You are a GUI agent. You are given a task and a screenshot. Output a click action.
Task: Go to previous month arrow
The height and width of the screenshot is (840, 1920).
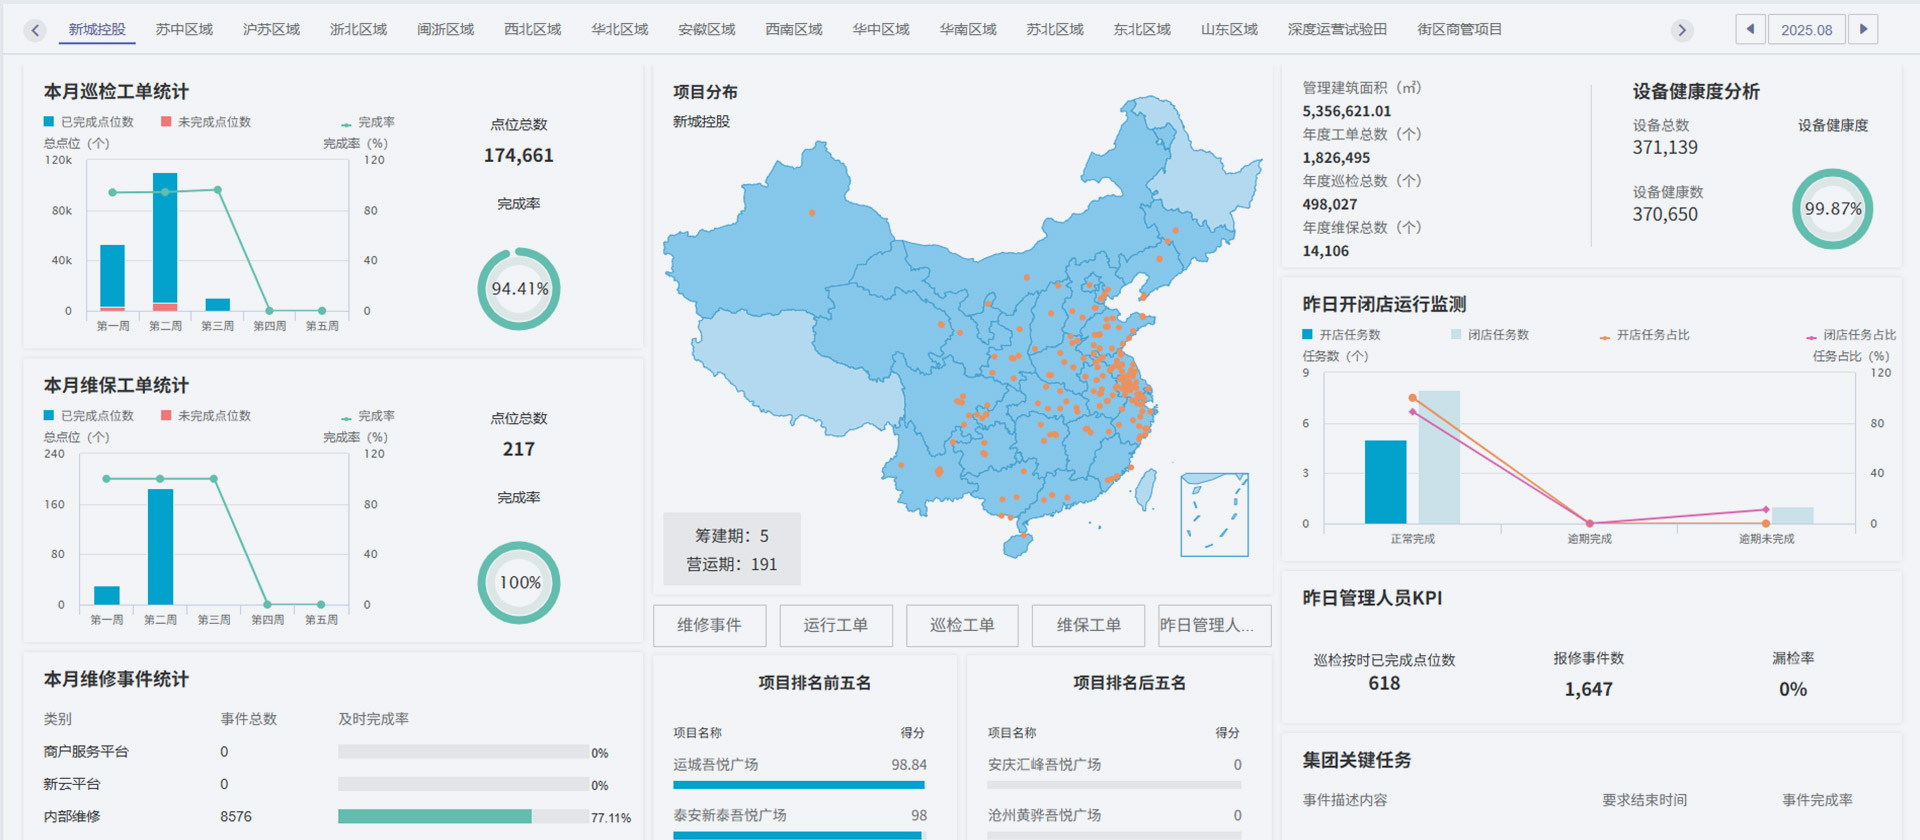point(1750,29)
